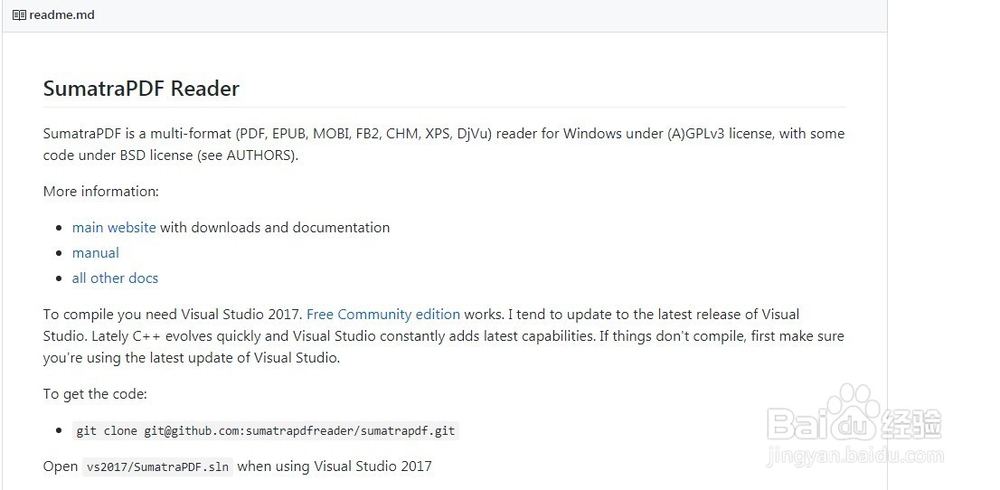Click the paragraph about compiling with Visual Studio
This screenshot has width=1000, height=490.
[443, 336]
